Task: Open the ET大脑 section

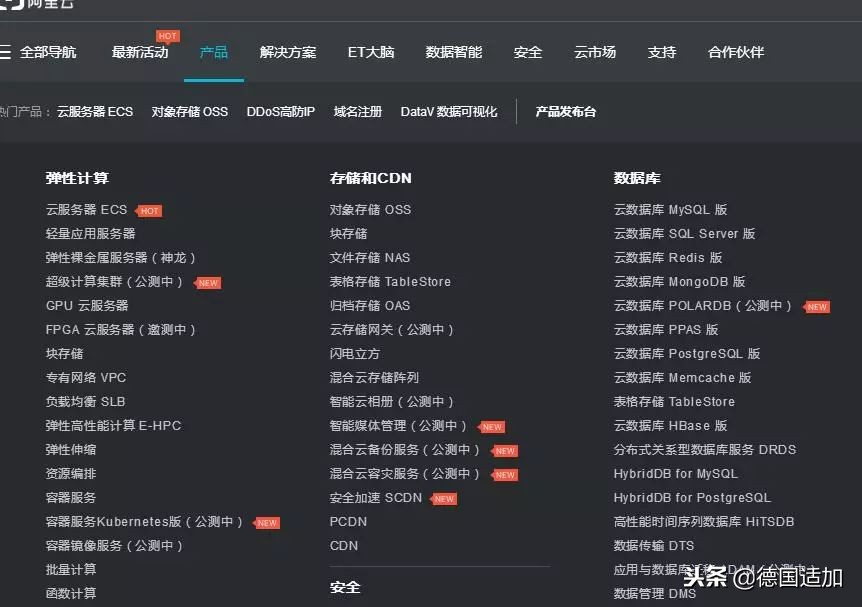Action: coord(371,51)
